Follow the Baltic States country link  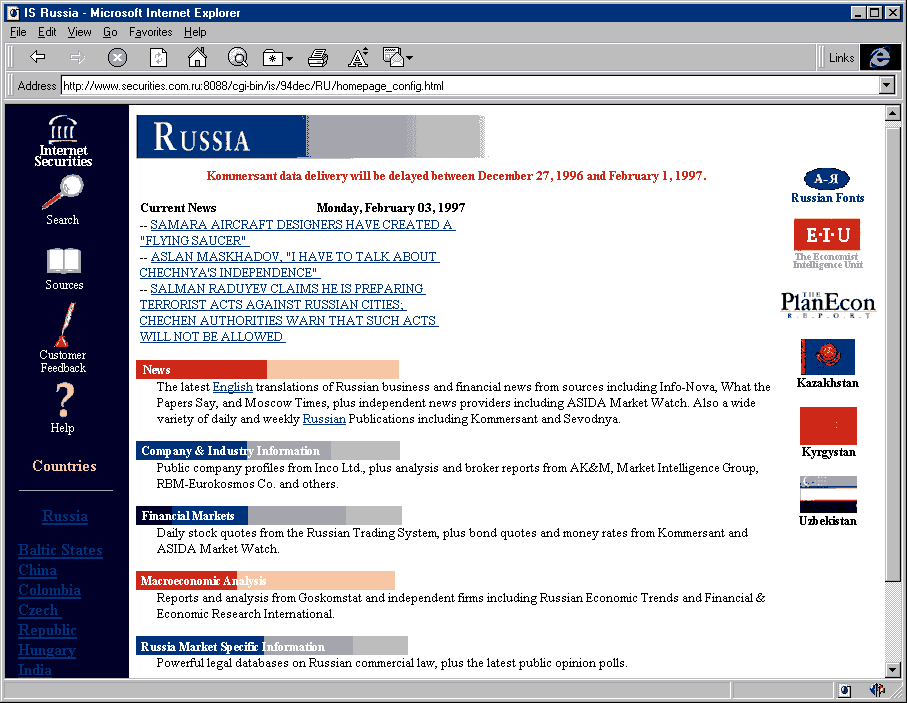click(60, 550)
